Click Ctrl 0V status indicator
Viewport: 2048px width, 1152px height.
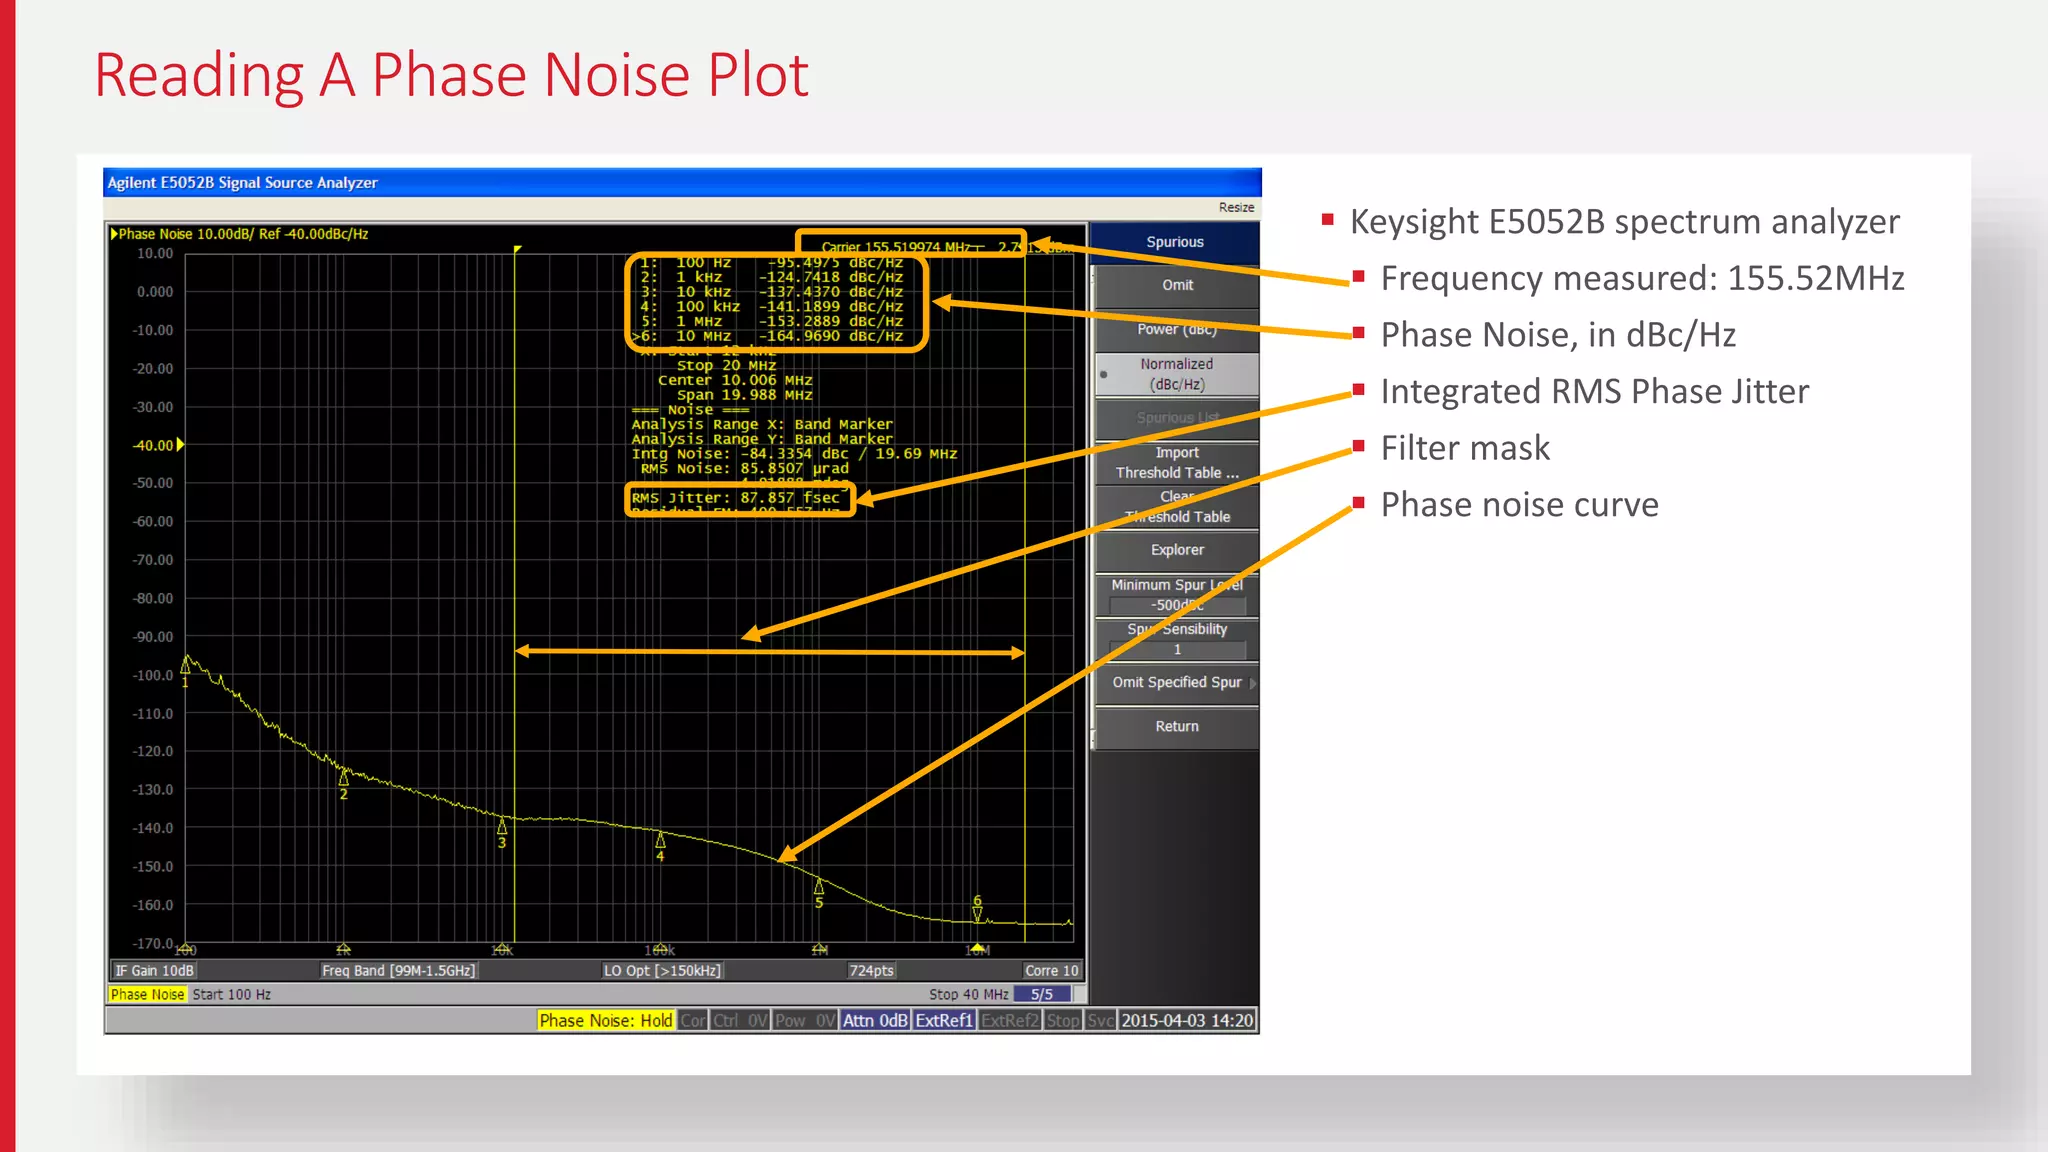coord(740,1021)
